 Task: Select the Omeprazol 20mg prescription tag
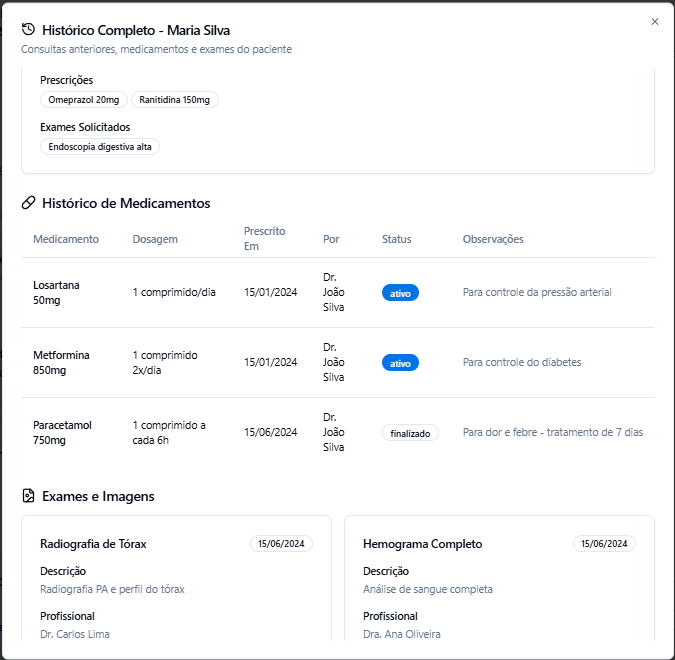point(84,100)
